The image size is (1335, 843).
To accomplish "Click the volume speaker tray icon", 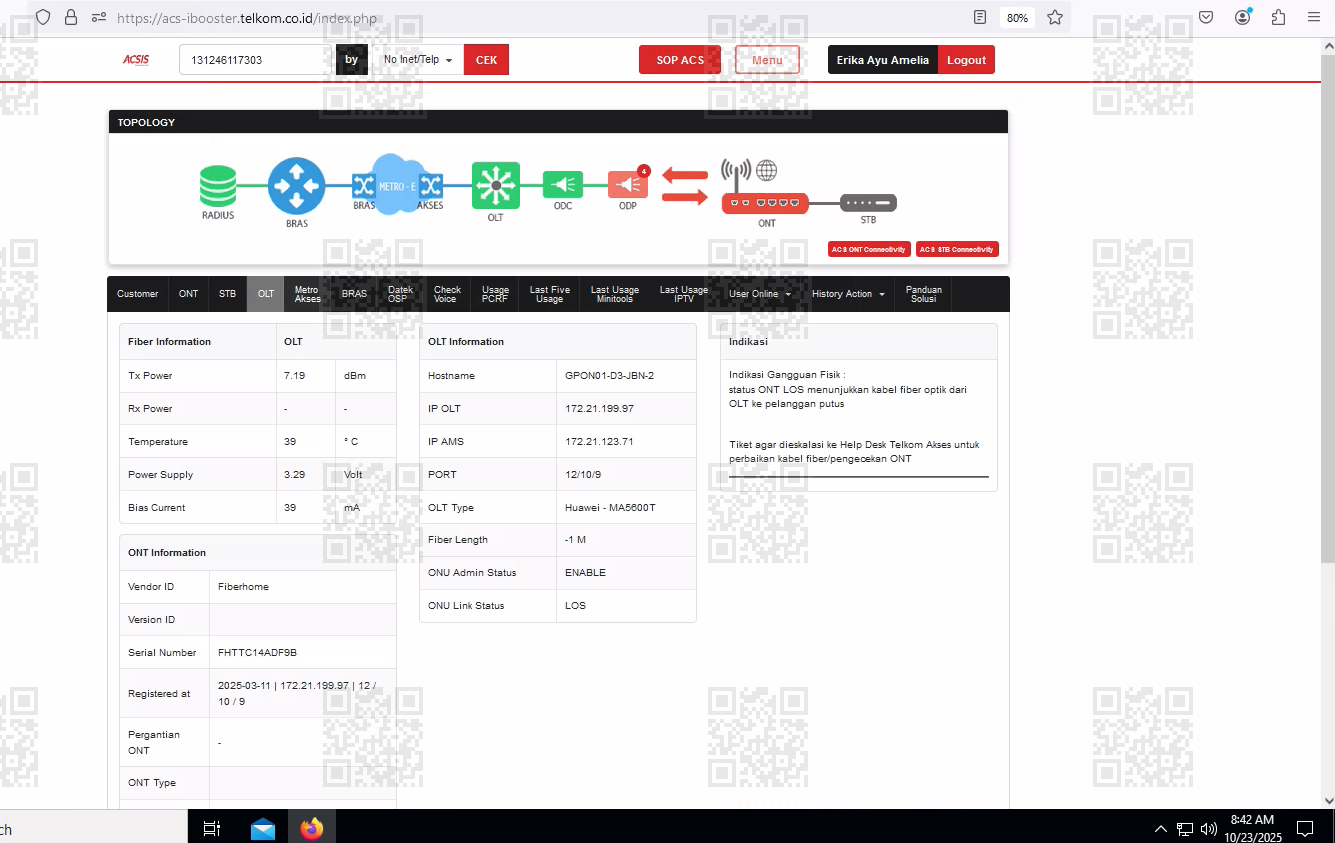I will [1209, 828].
